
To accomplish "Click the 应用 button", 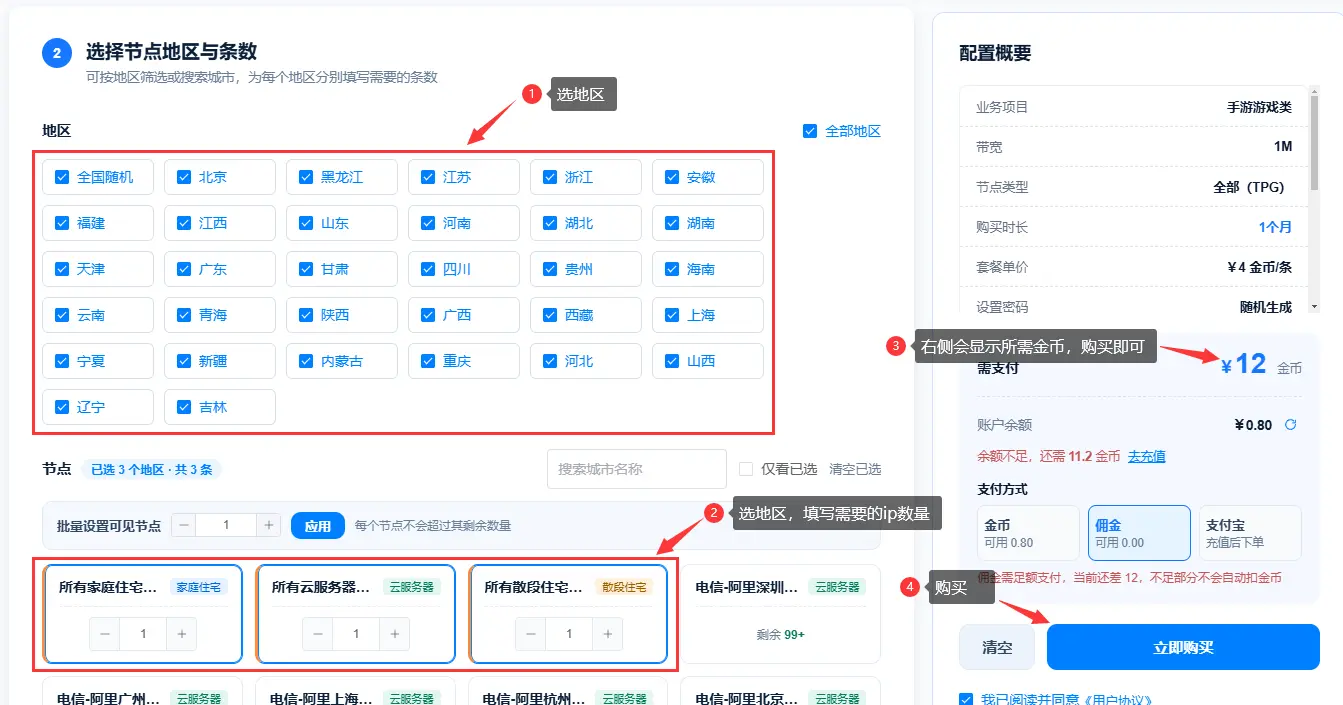I will click(x=317, y=525).
